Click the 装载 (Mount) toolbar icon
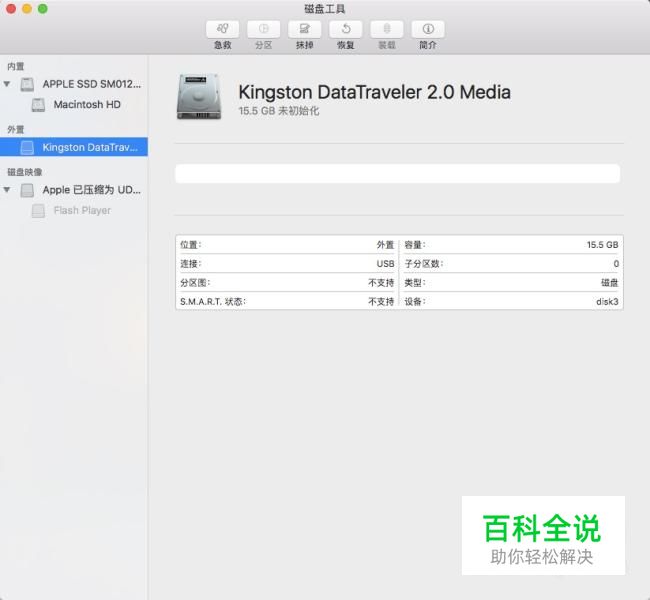The width and height of the screenshot is (650, 600). point(386,29)
